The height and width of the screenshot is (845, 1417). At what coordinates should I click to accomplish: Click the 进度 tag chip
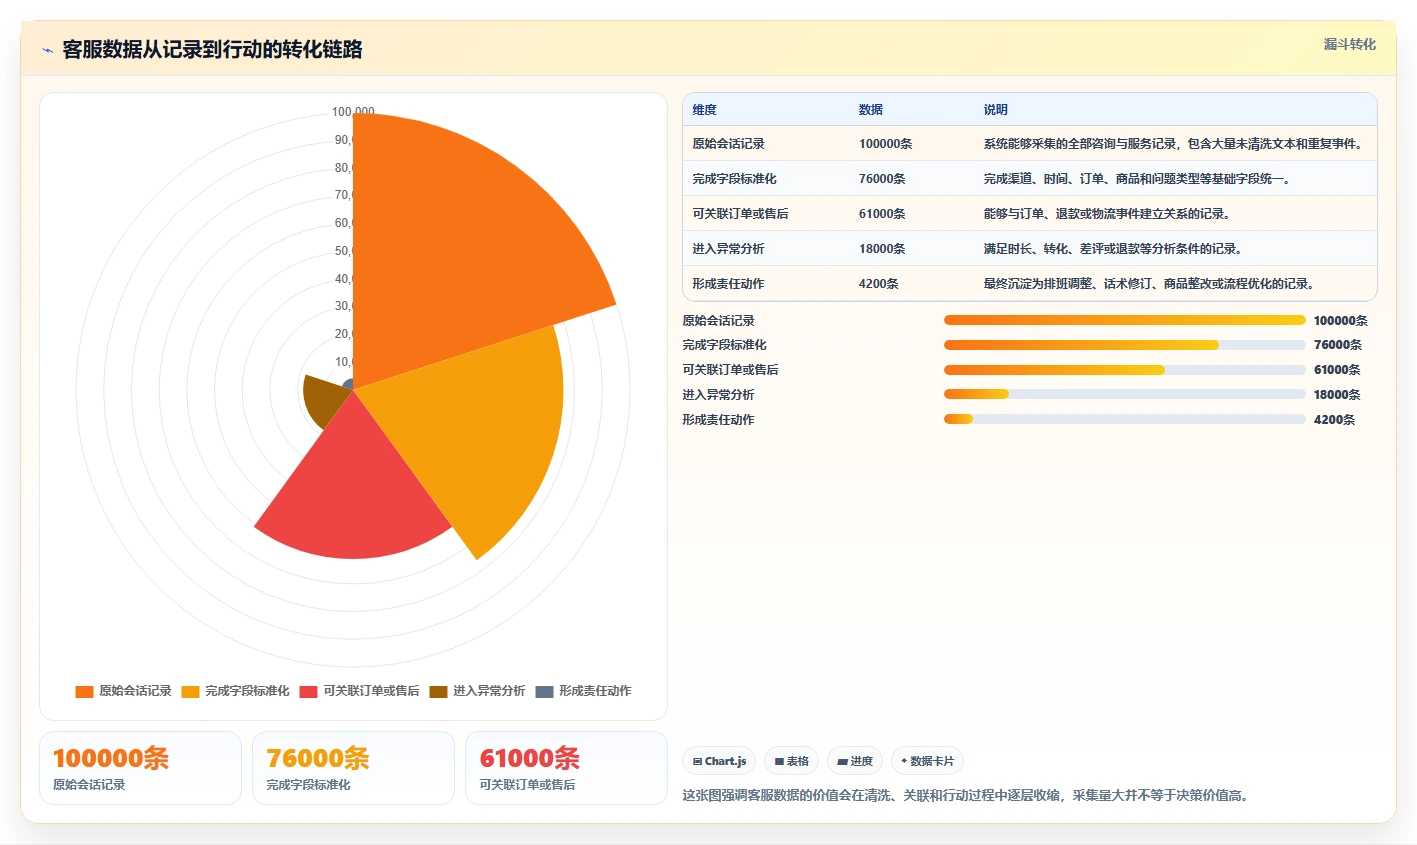pyautogui.click(x=855, y=761)
